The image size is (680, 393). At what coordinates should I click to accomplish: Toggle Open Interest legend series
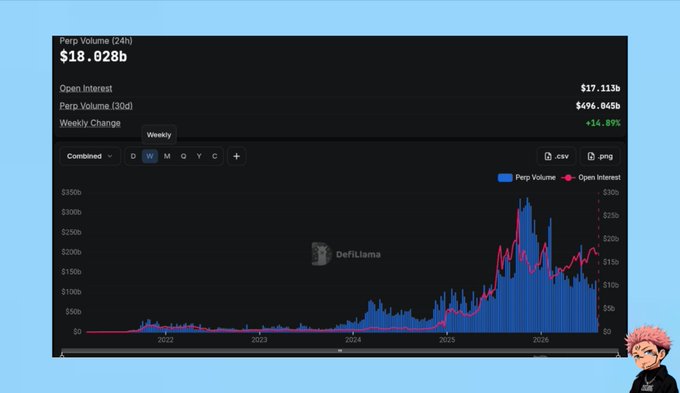click(591, 177)
